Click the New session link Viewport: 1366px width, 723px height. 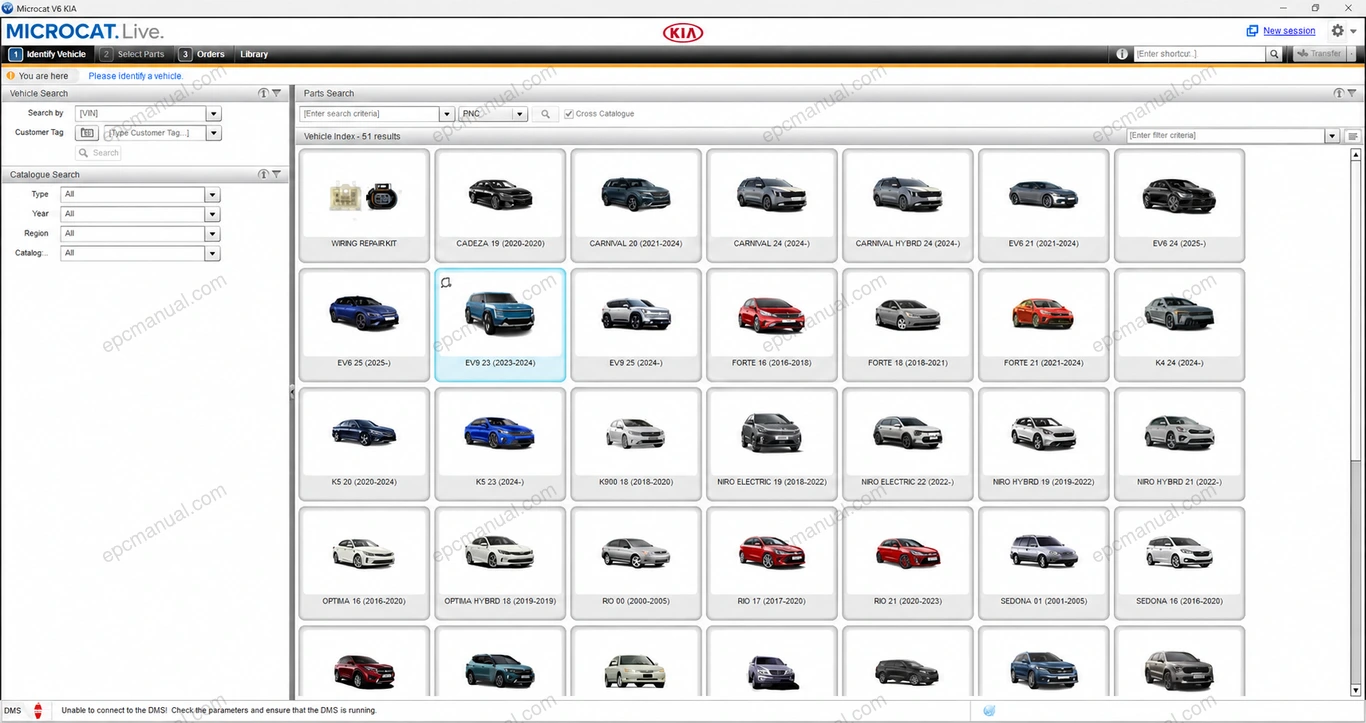click(x=1289, y=31)
